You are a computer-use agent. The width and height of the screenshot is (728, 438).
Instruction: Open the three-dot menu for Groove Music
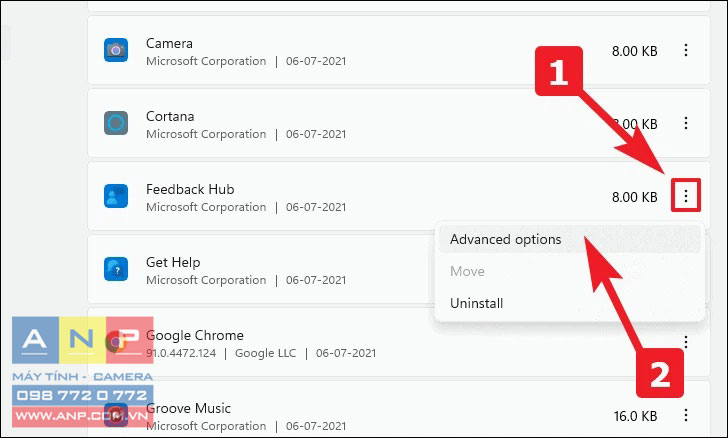click(686, 415)
